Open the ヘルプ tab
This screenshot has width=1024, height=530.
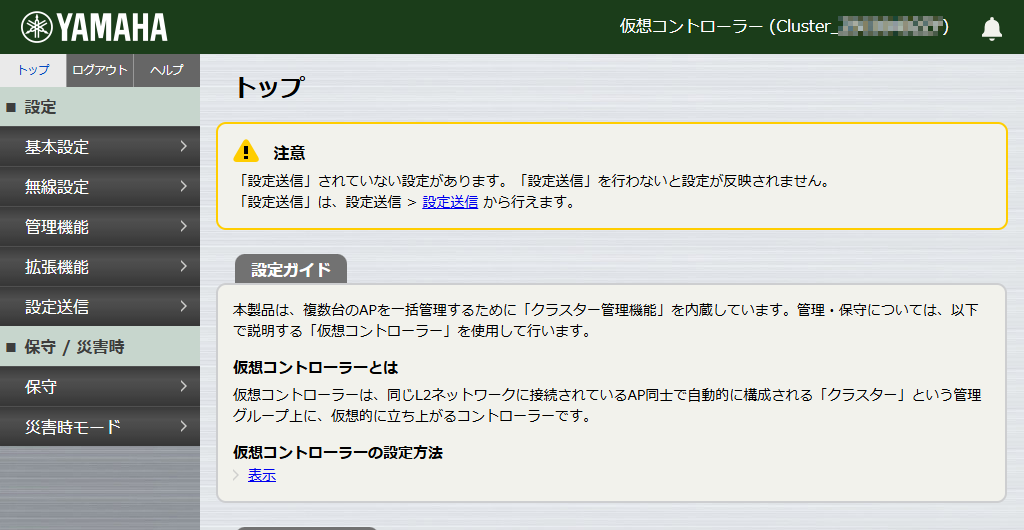tap(166, 70)
